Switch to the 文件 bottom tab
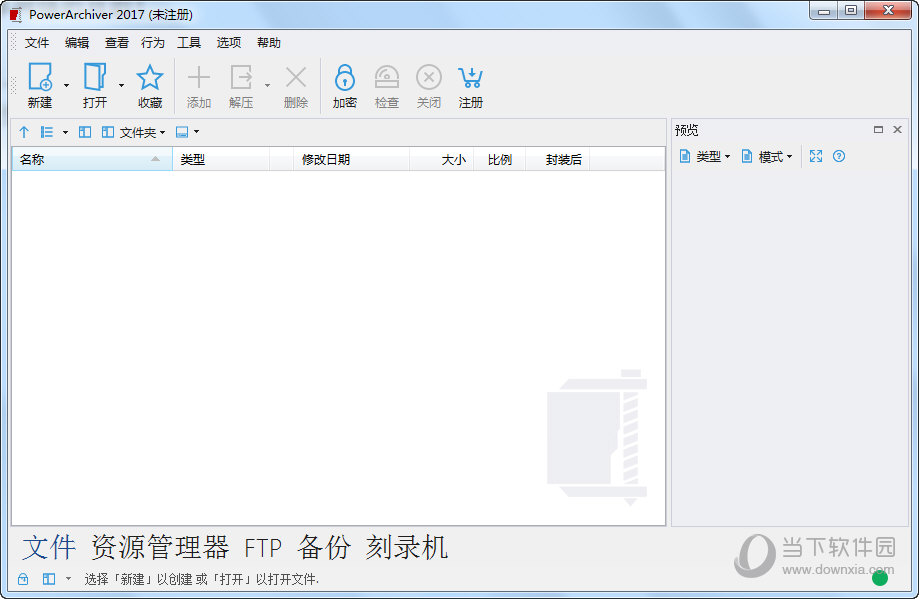 point(49,547)
